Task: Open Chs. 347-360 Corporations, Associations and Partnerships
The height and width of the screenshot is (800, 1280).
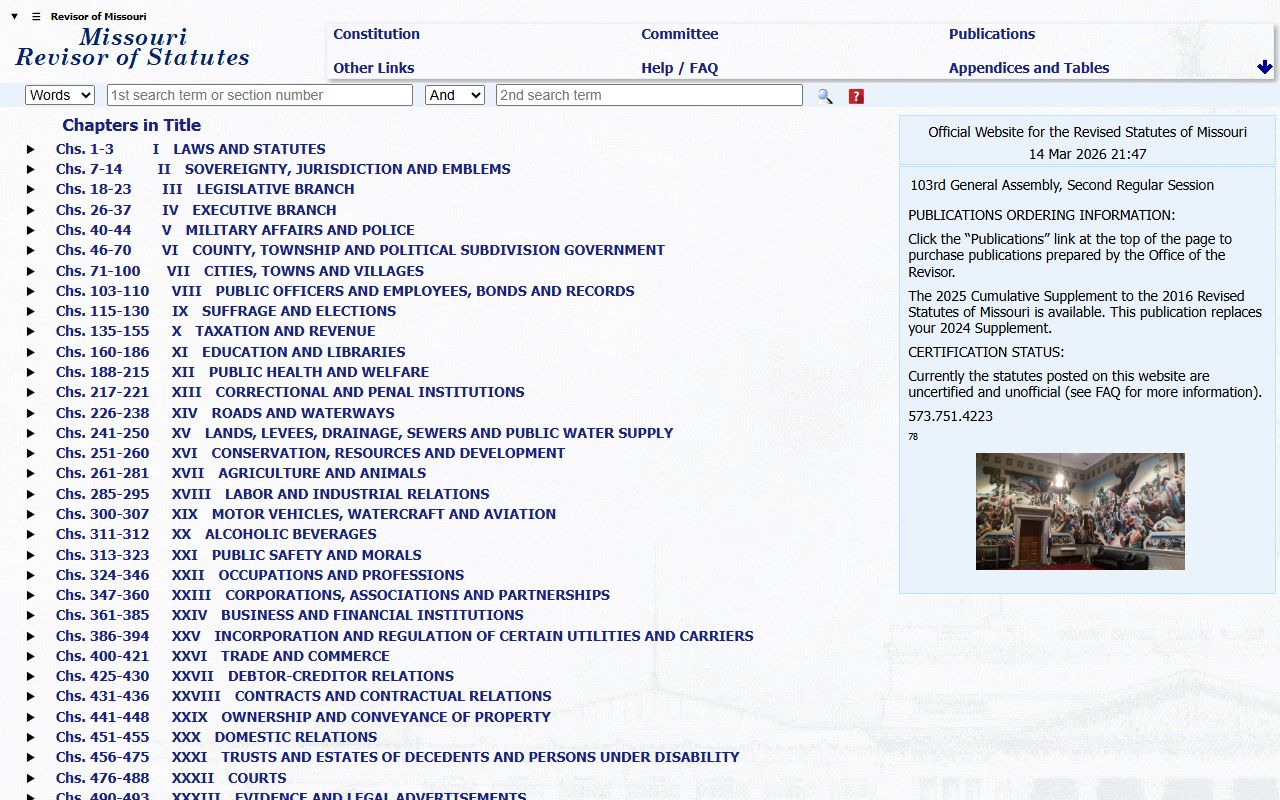Action: (333, 595)
